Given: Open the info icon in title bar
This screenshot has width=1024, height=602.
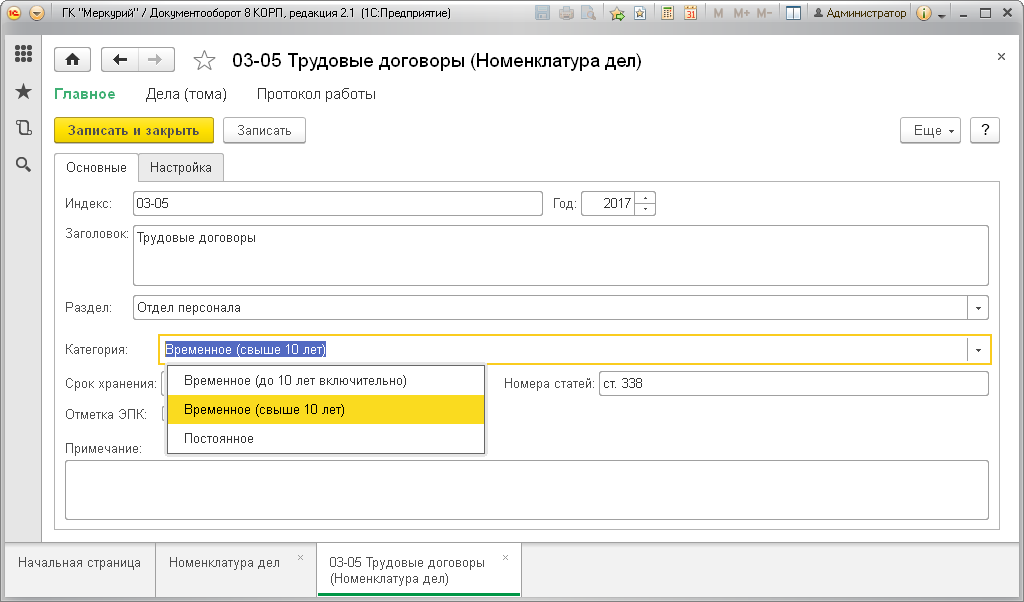Looking at the screenshot, I should point(923,13).
